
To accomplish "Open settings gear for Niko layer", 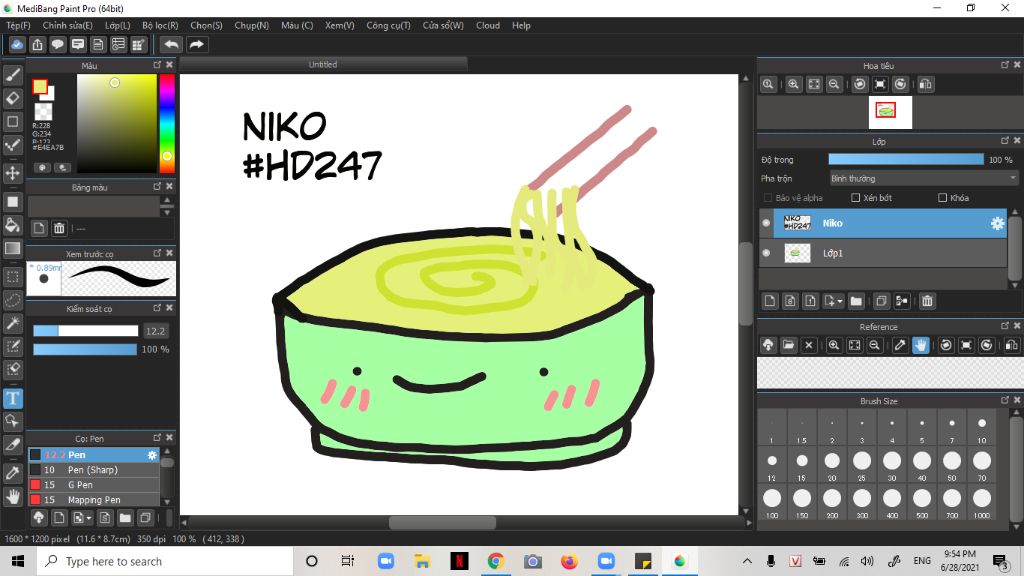I will point(997,223).
